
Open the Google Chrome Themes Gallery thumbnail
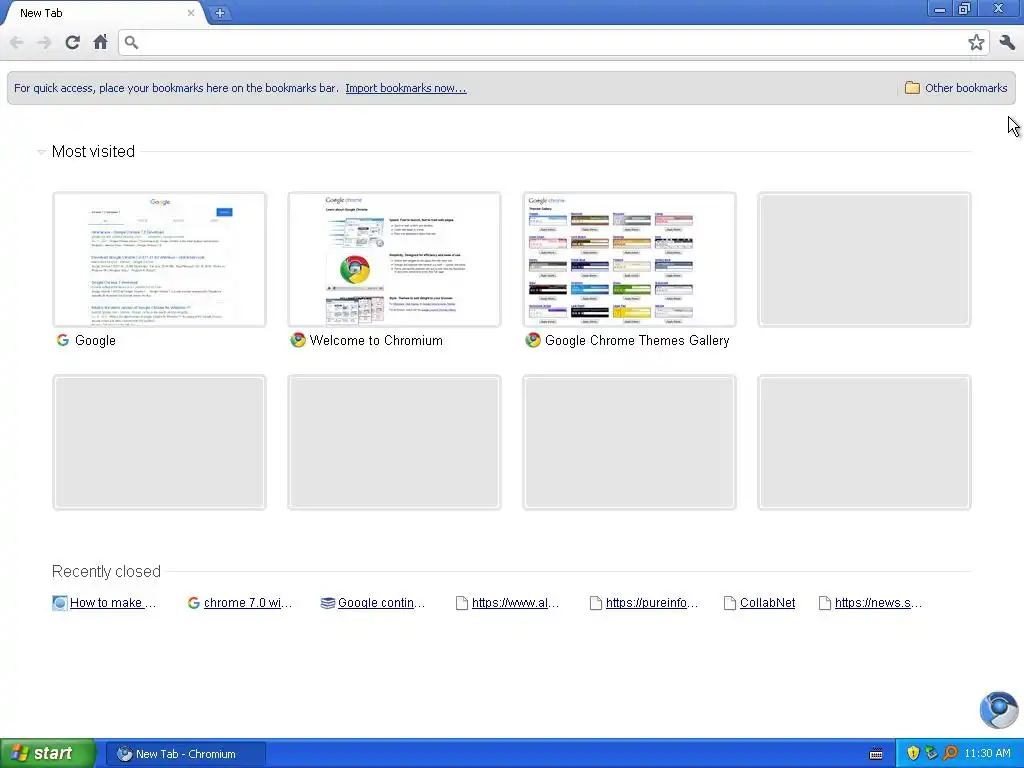point(630,259)
